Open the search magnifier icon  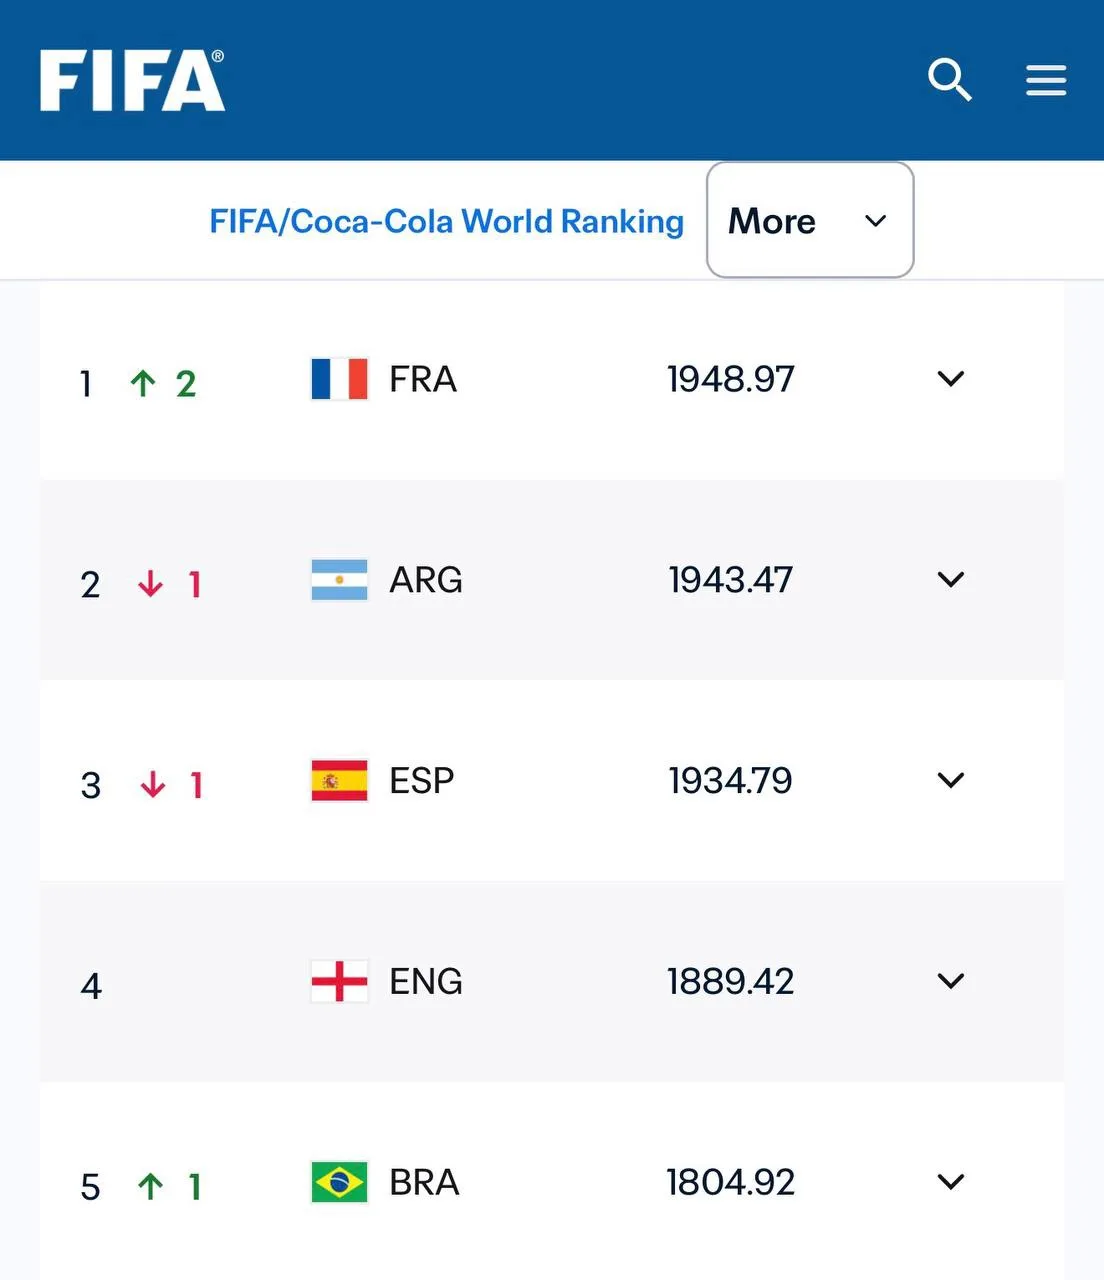click(x=950, y=80)
